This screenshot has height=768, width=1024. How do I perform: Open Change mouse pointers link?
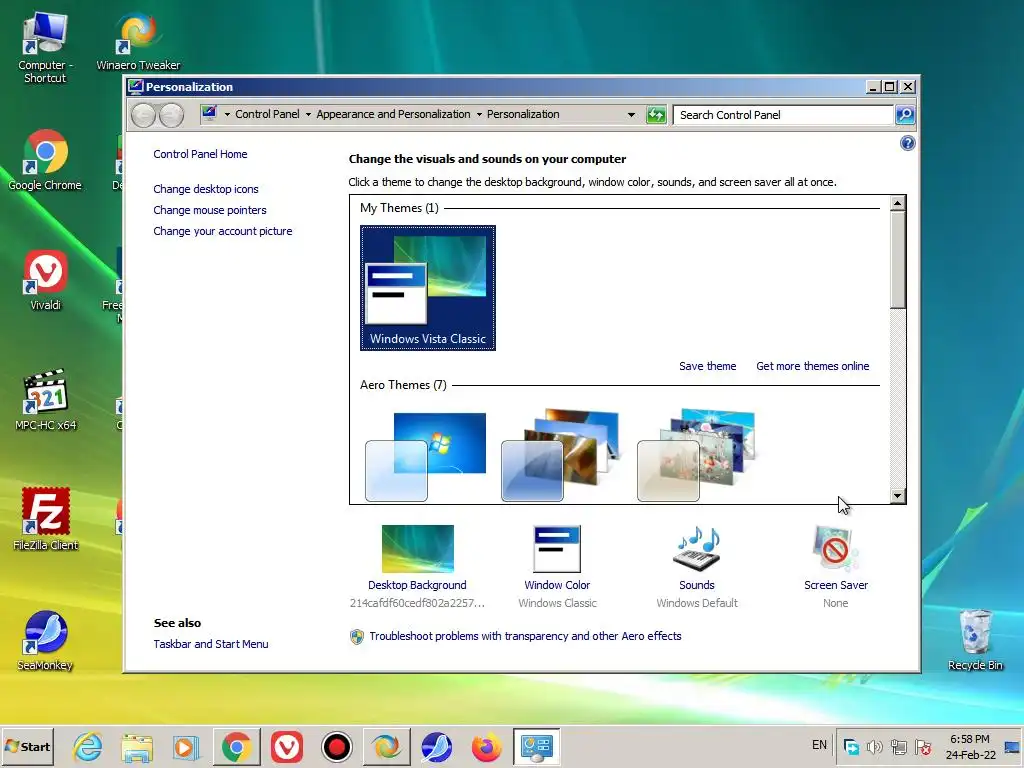pos(210,210)
